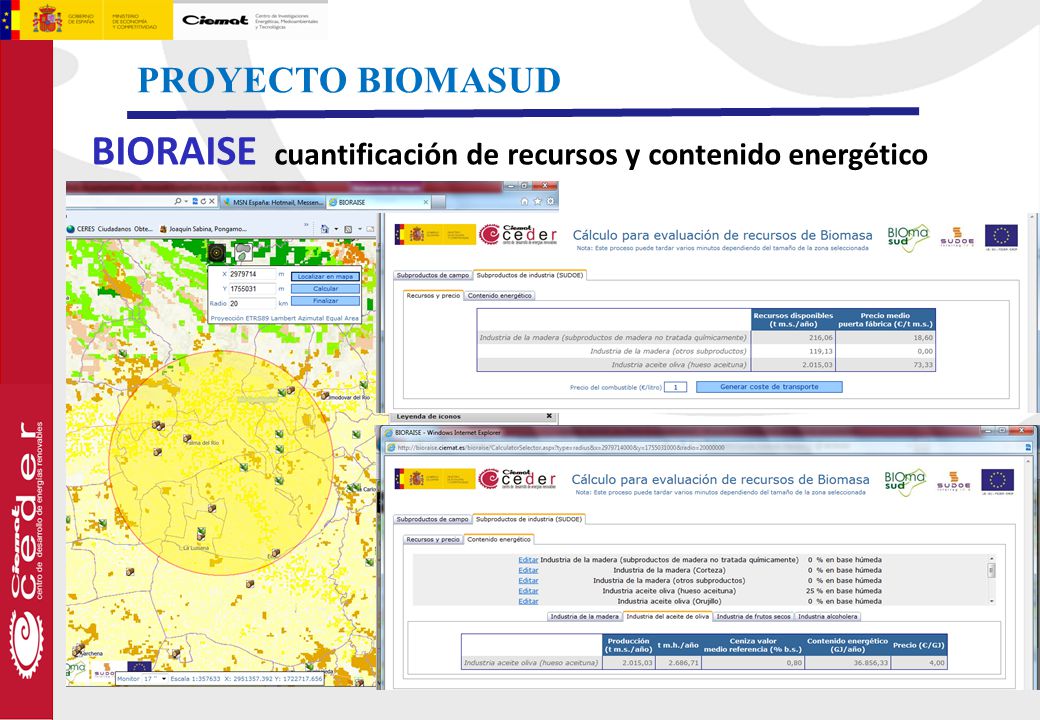
Task: Select Contenido energético tab in upper panel
Action: (499, 296)
